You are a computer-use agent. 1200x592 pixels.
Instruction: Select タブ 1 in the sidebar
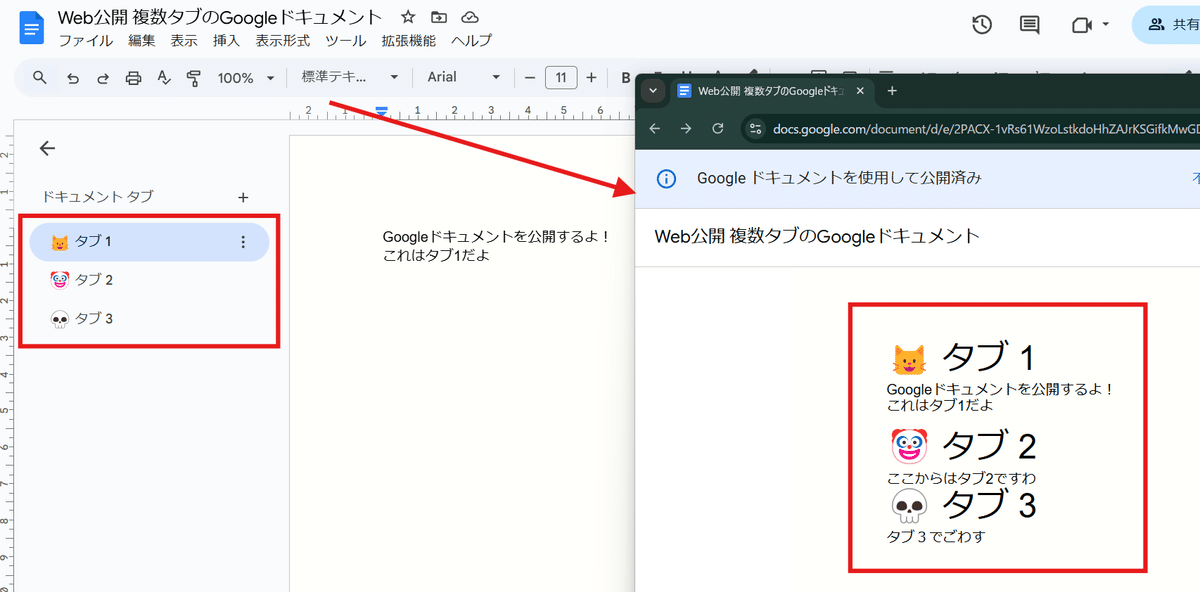[149, 242]
